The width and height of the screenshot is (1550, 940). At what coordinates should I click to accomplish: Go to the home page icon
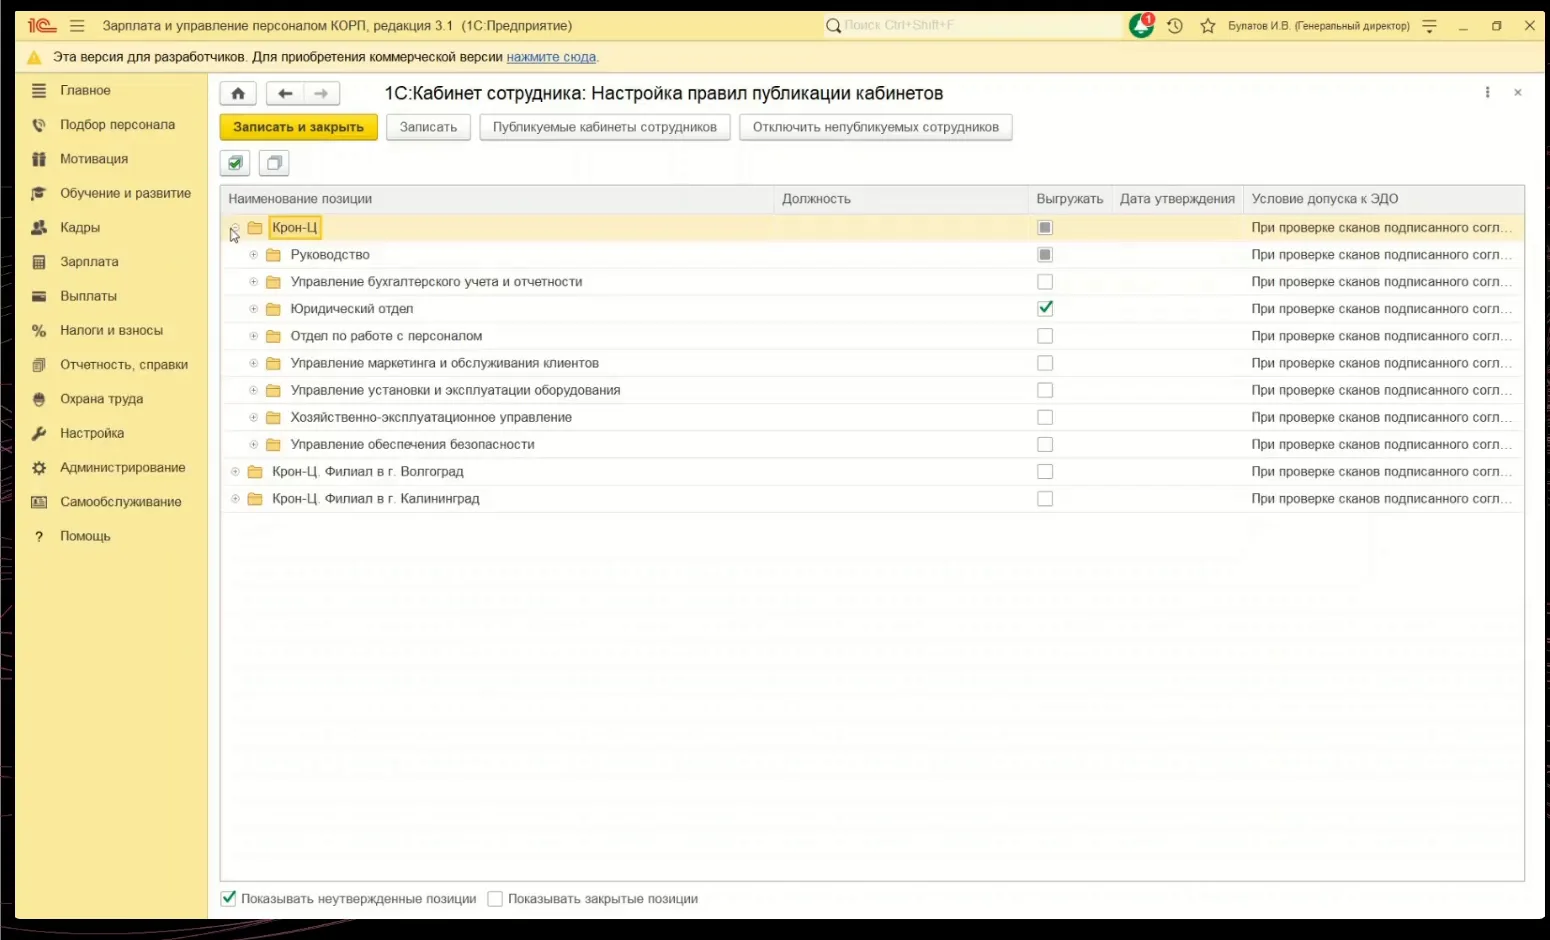click(238, 94)
